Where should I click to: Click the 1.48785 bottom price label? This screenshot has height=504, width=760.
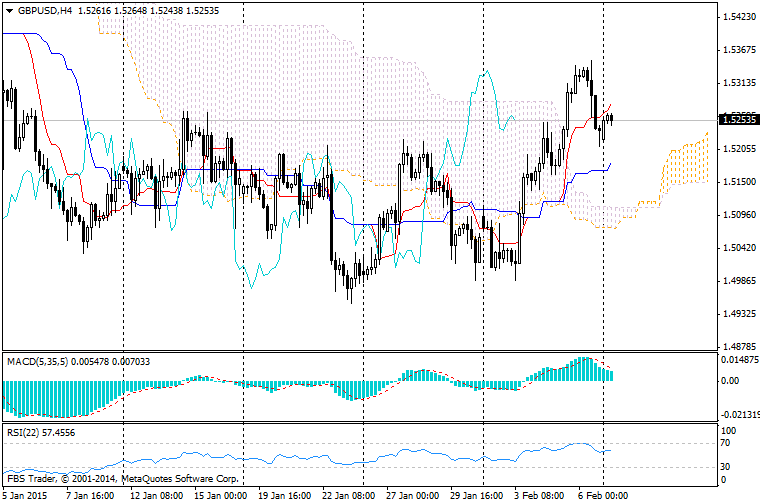(x=736, y=347)
